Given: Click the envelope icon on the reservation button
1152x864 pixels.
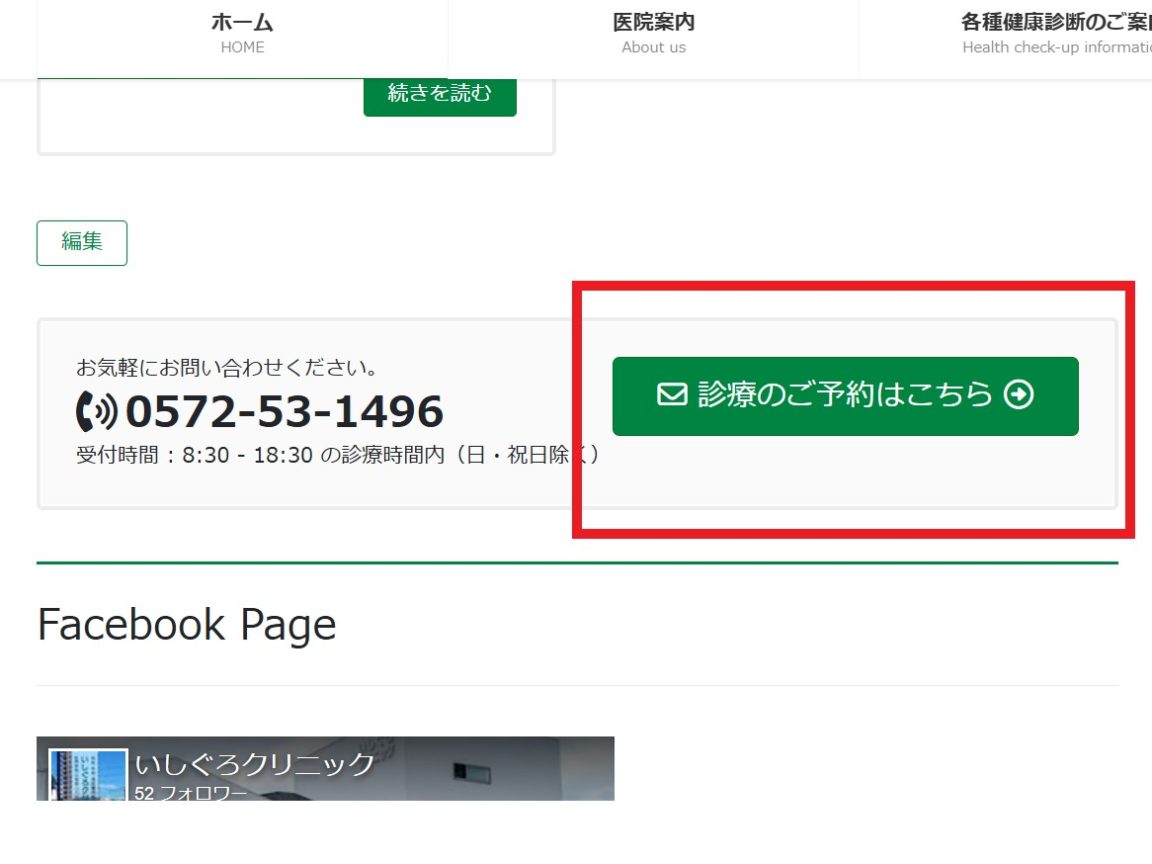Looking at the screenshot, I should [x=670, y=395].
